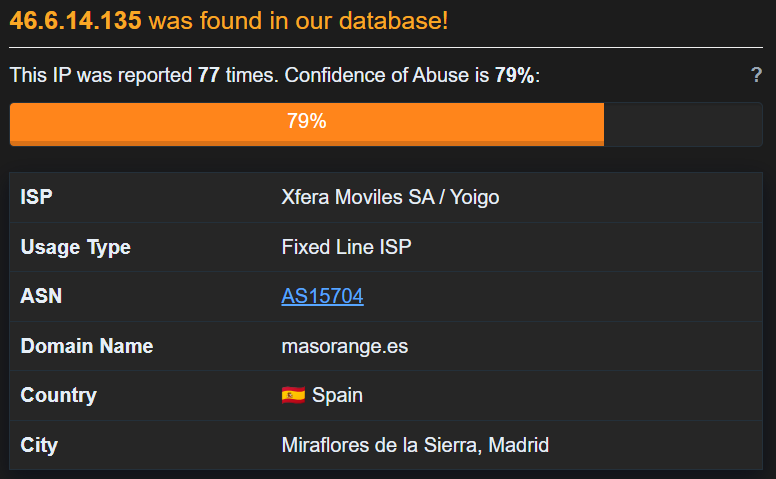This screenshot has width=776, height=479.
Task: Click the bold 77 report count
Action: point(209,75)
